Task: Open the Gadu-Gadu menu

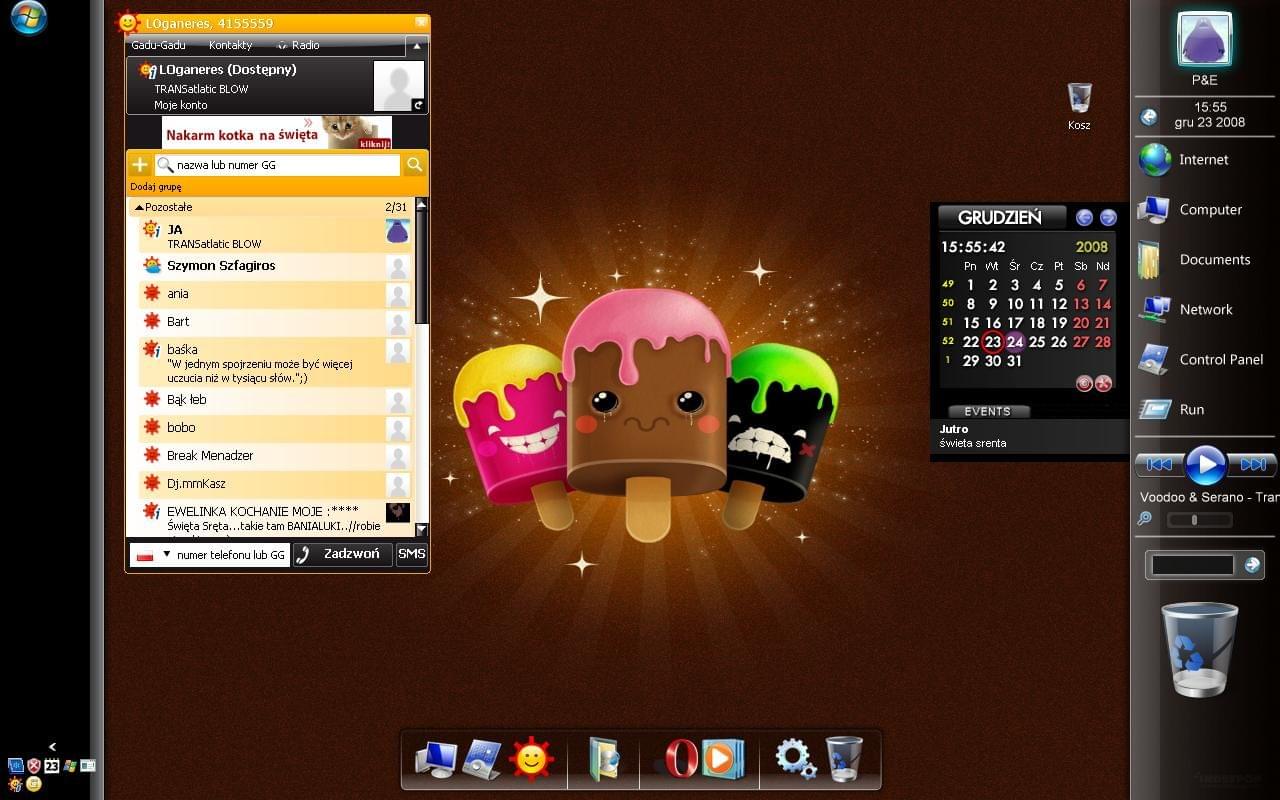Action: (x=158, y=45)
